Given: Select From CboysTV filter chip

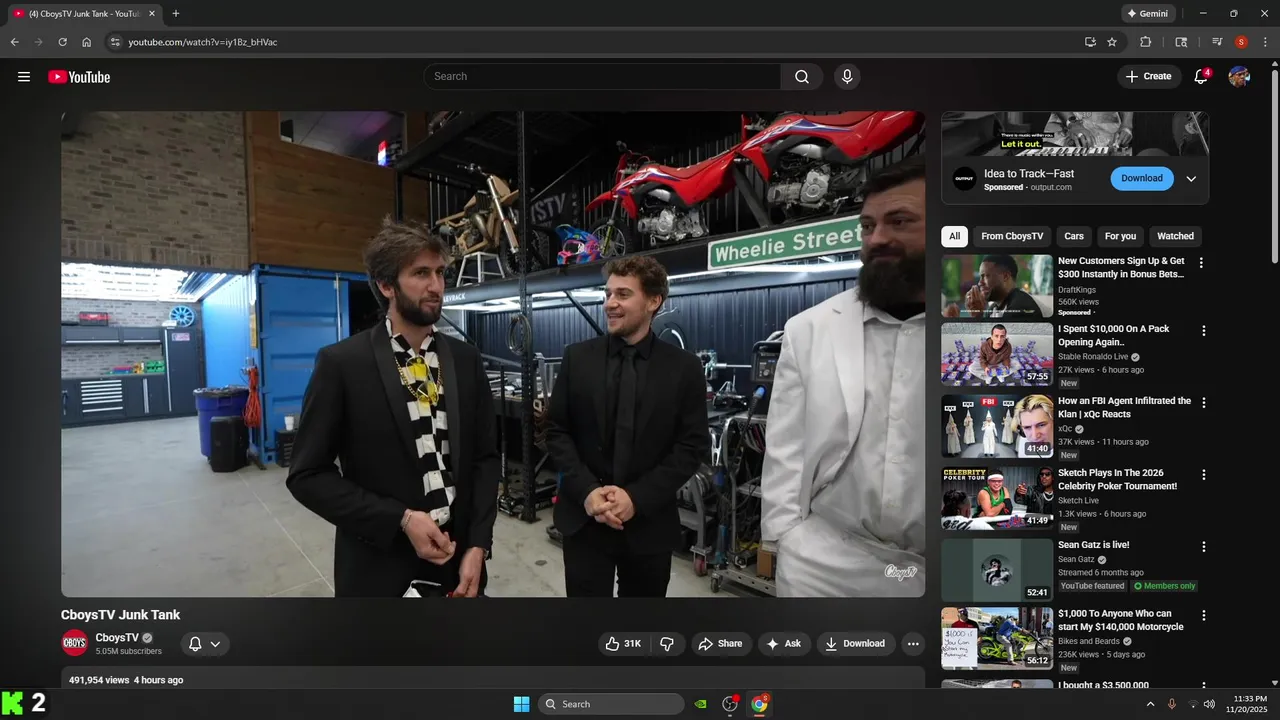Looking at the screenshot, I should pyautogui.click(x=1012, y=236).
